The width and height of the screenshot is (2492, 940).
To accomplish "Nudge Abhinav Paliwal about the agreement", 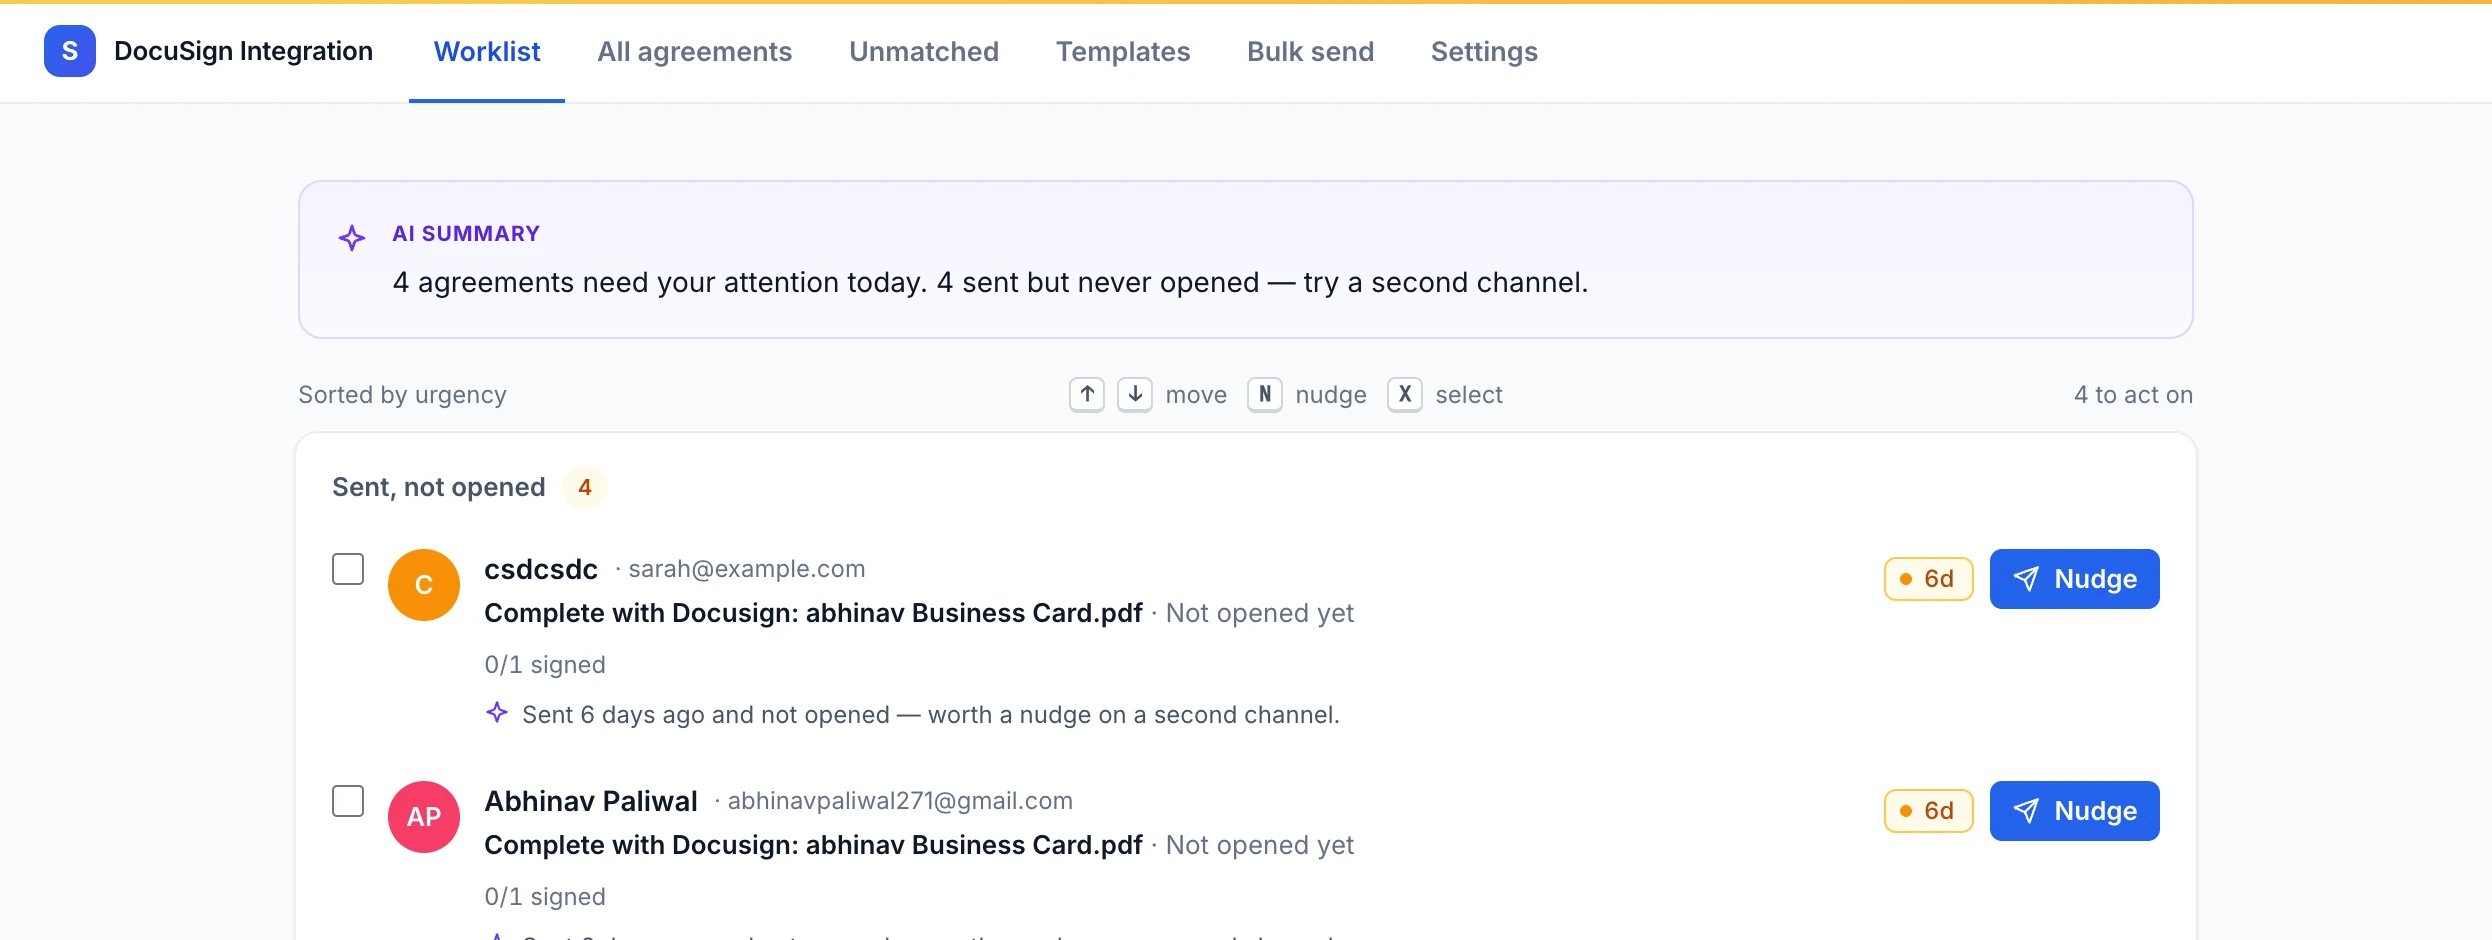I will tap(2075, 811).
